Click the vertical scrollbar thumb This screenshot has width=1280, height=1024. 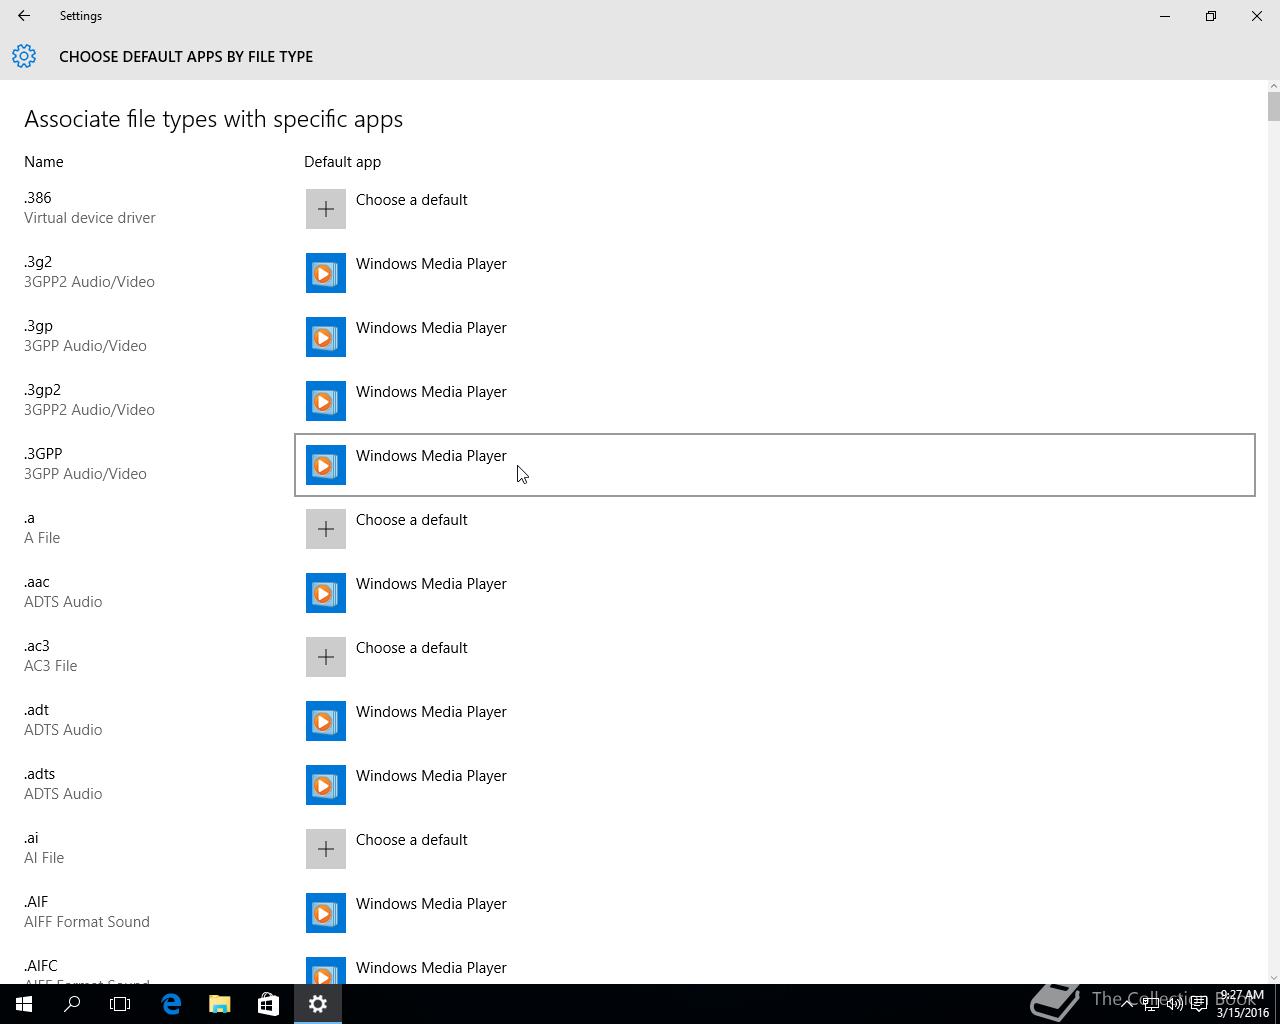coord(1273,106)
